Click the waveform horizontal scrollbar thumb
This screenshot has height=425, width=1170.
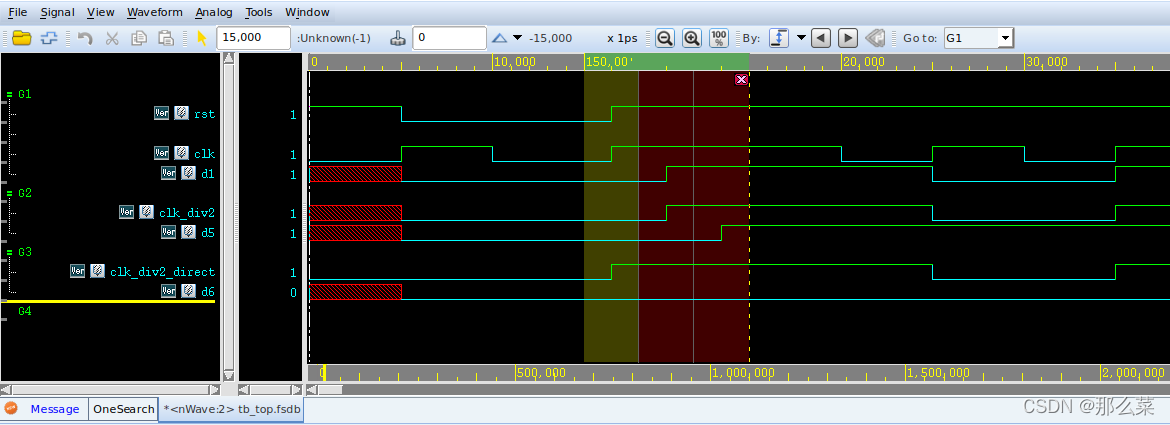pos(330,389)
